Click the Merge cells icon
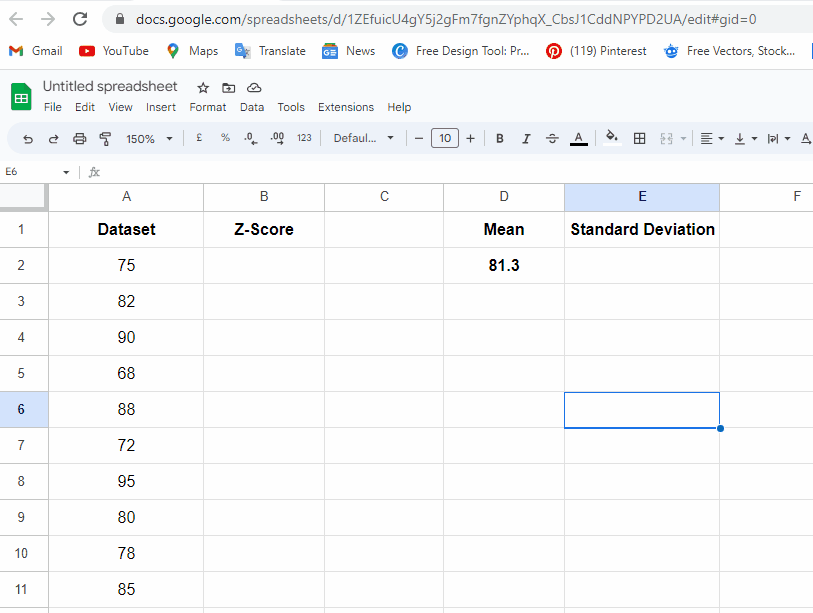The width and height of the screenshot is (813, 613). pyautogui.click(x=666, y=138)
